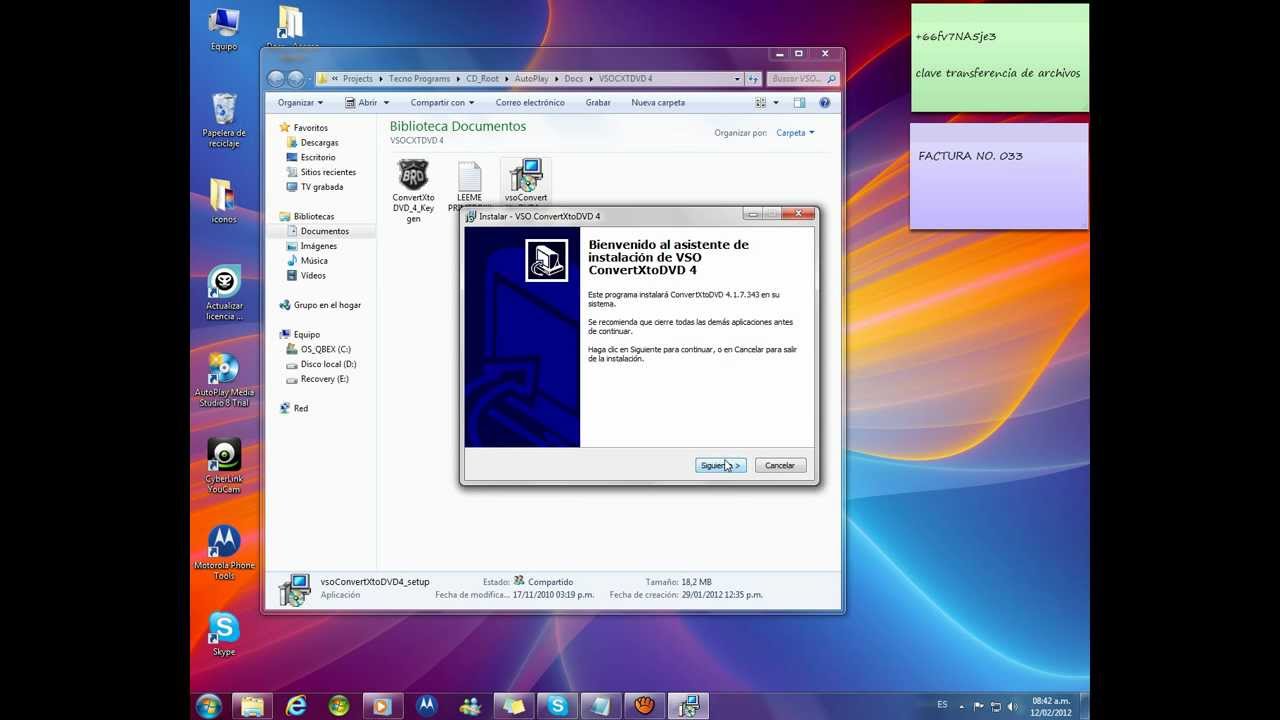Click the FACTURA NO. 033 sticky note
Image resolution: width=1280 pixels, height=720 pixels.
(999, 176)
